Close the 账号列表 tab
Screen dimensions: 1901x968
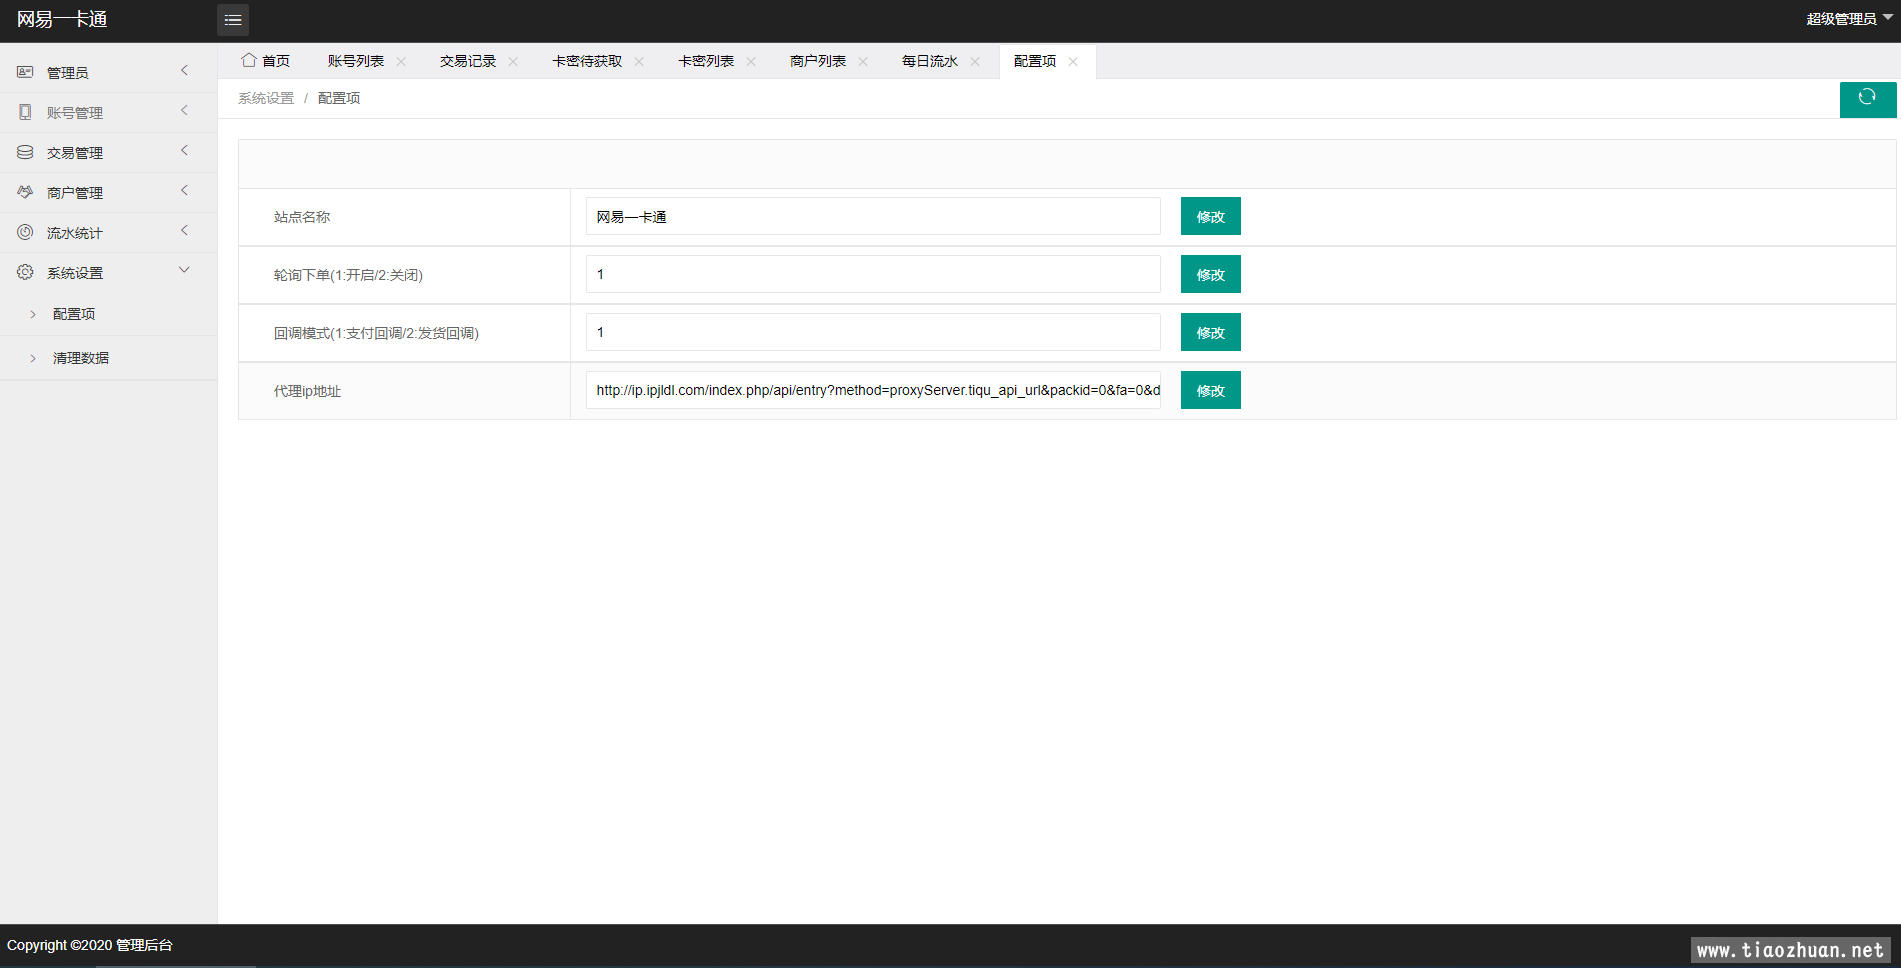pyautogui.click(x=401, y=61)
